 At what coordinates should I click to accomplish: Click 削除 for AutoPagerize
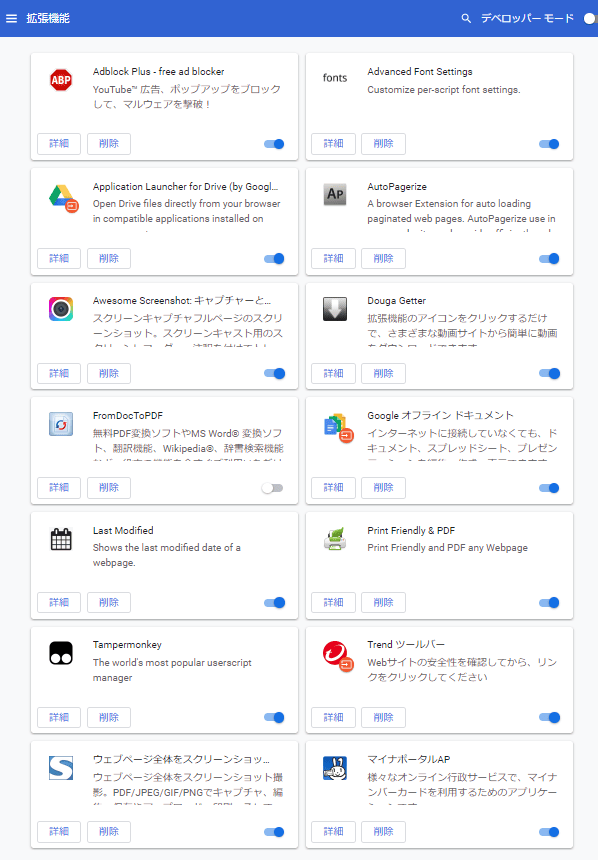pos(383,258)
